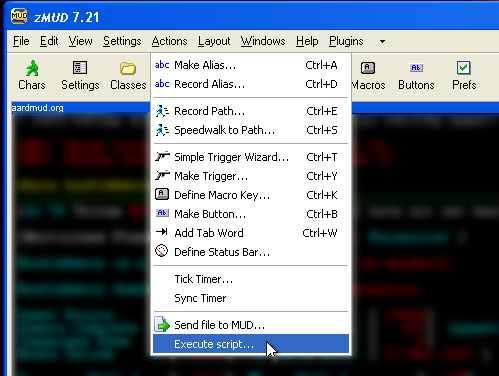499x376 pixels.
Task: Open the Classes folder toolbar button
Action: click(x=128, y=75)
